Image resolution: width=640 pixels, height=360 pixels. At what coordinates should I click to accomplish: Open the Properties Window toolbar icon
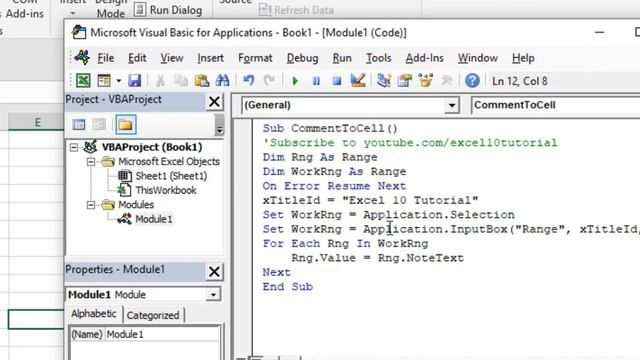tap(404, 81)
